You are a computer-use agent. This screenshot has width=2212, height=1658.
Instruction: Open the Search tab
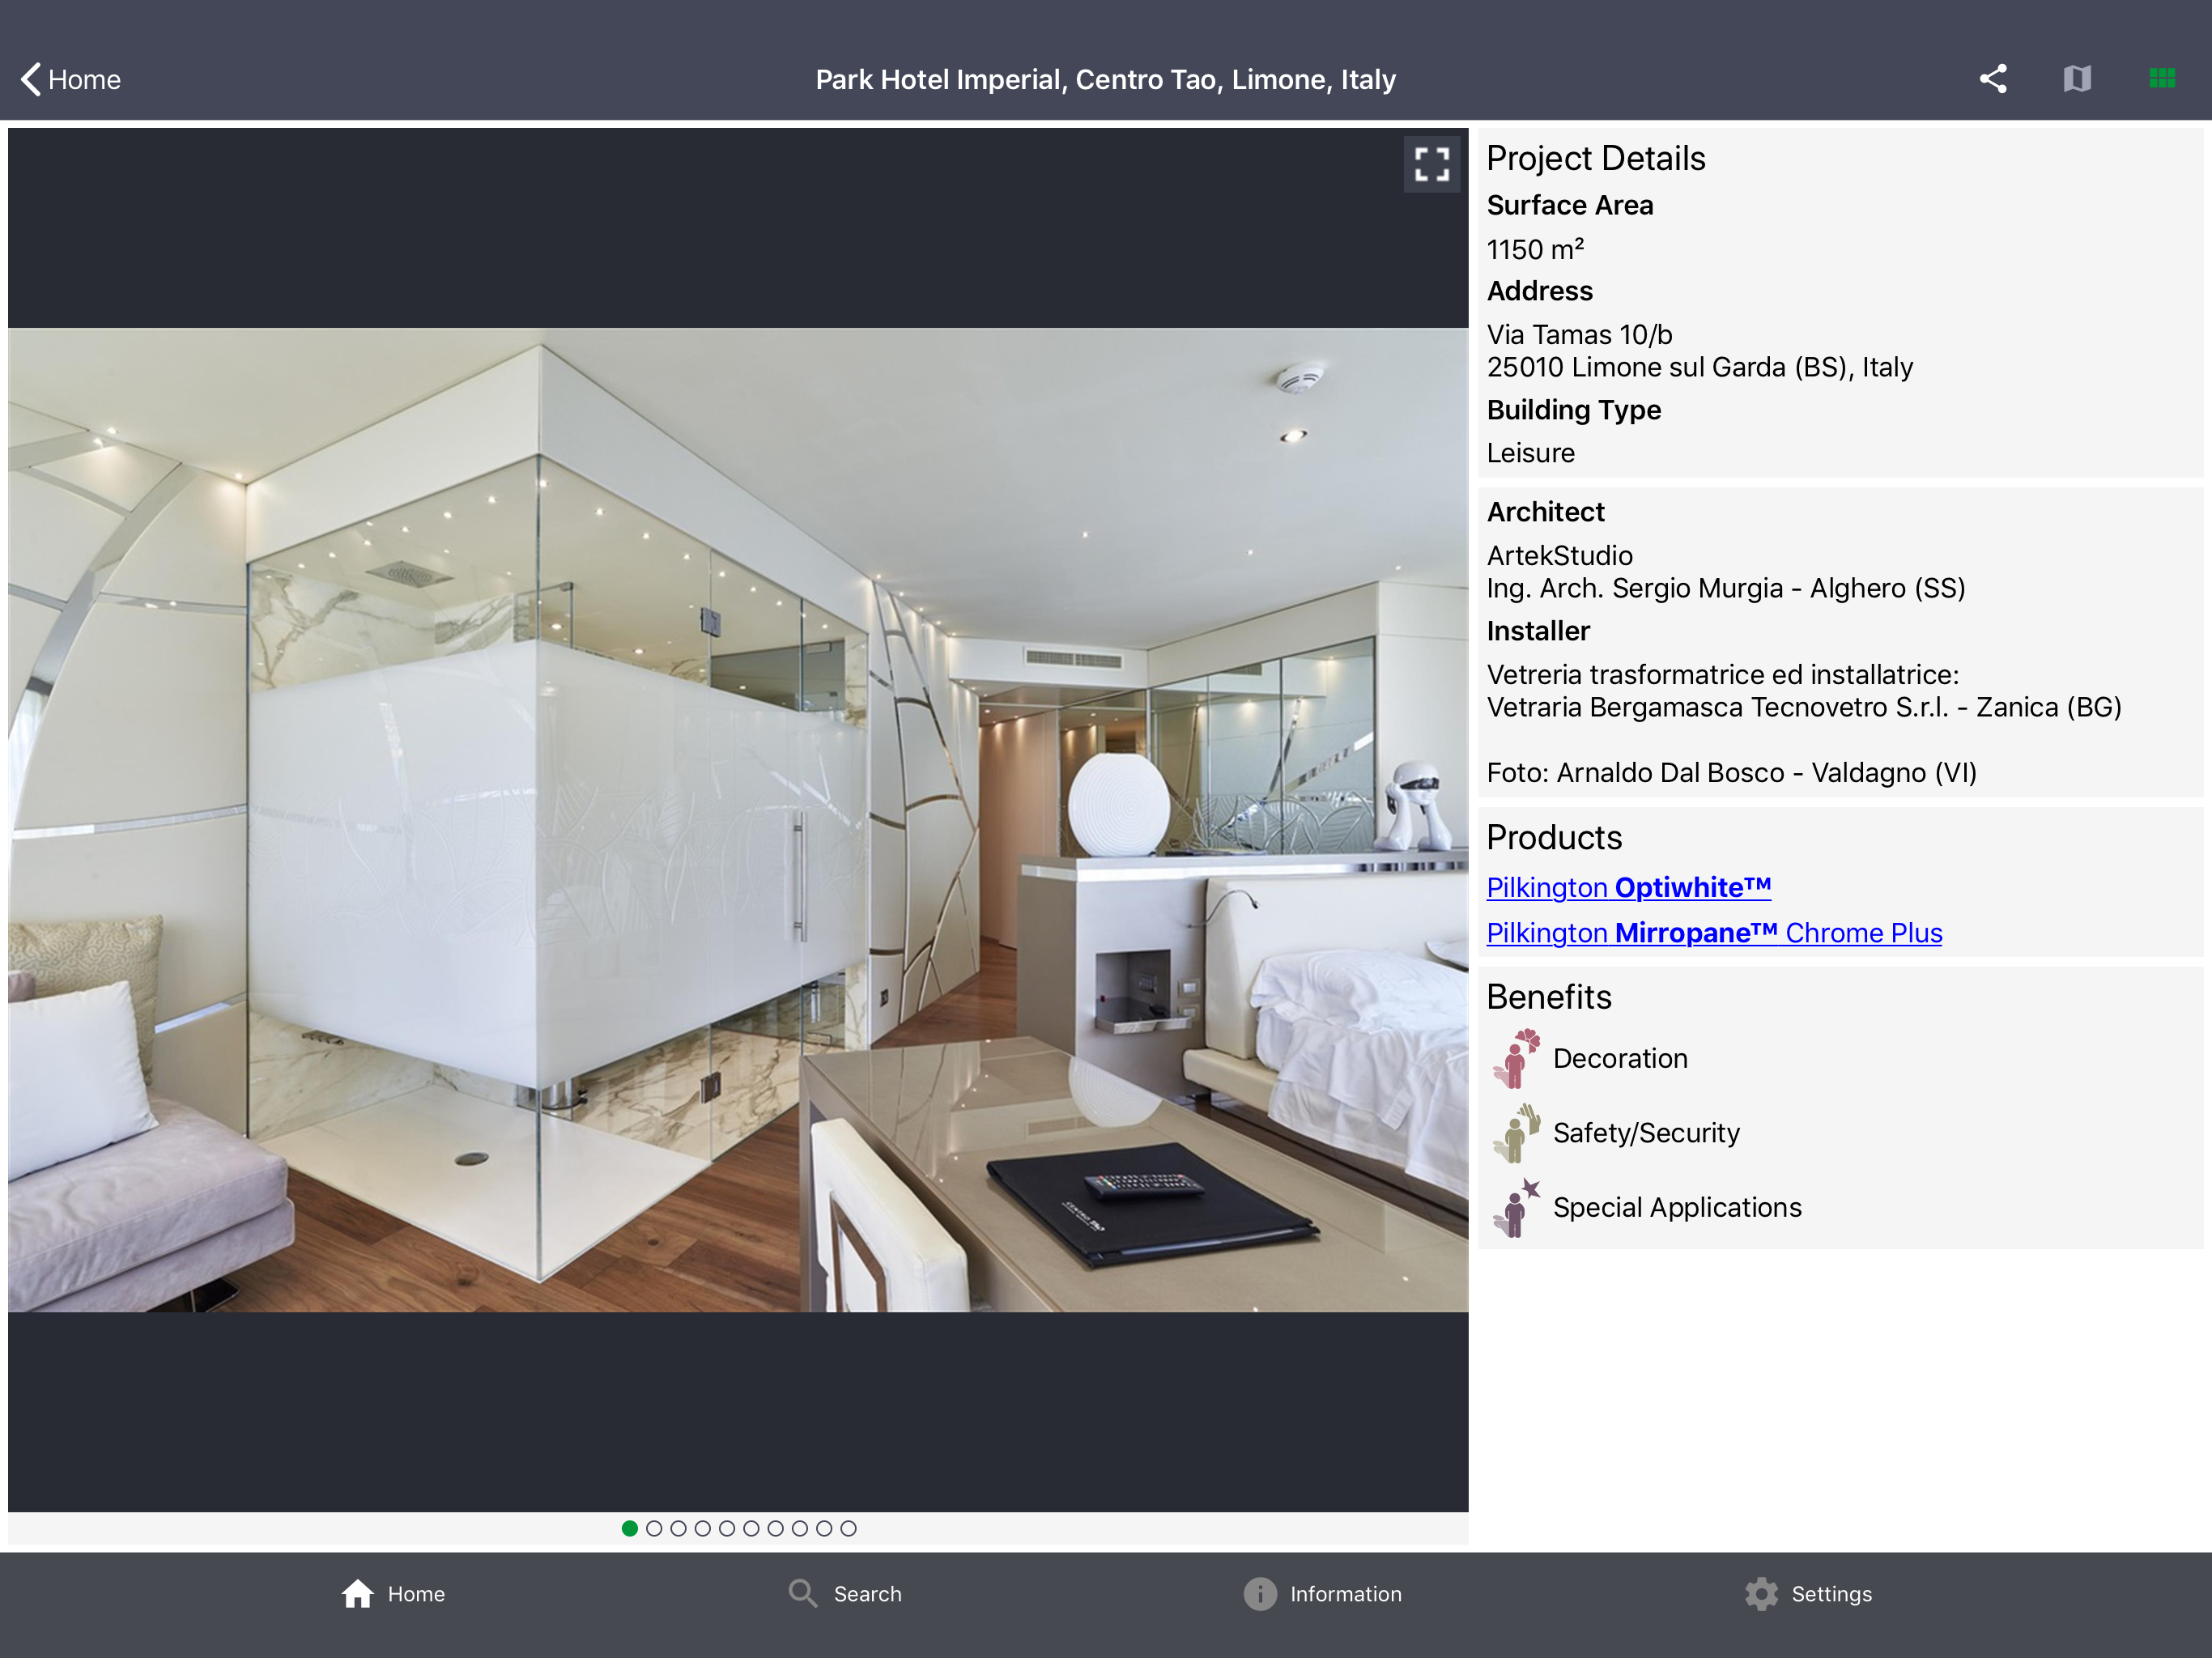pos(845,1594)
